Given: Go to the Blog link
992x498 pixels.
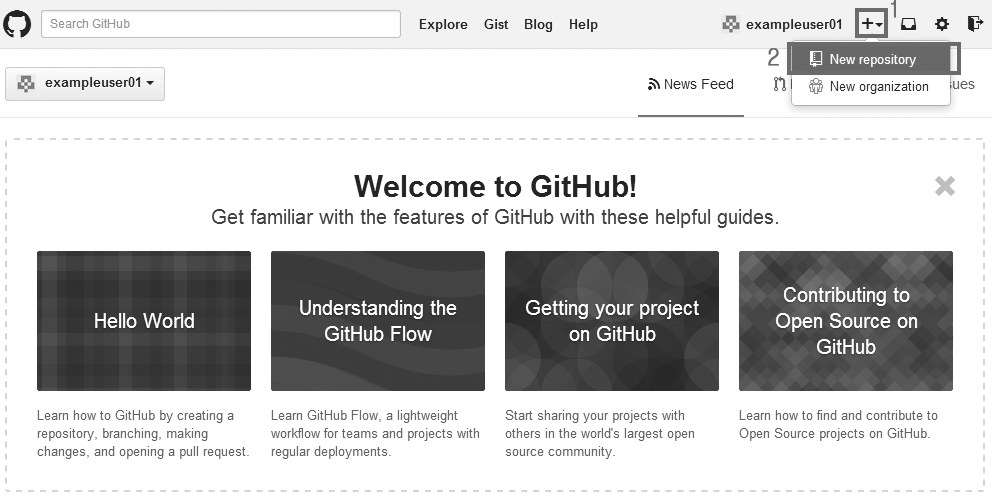Looking at the screenshot, I should tap(538, 24).
